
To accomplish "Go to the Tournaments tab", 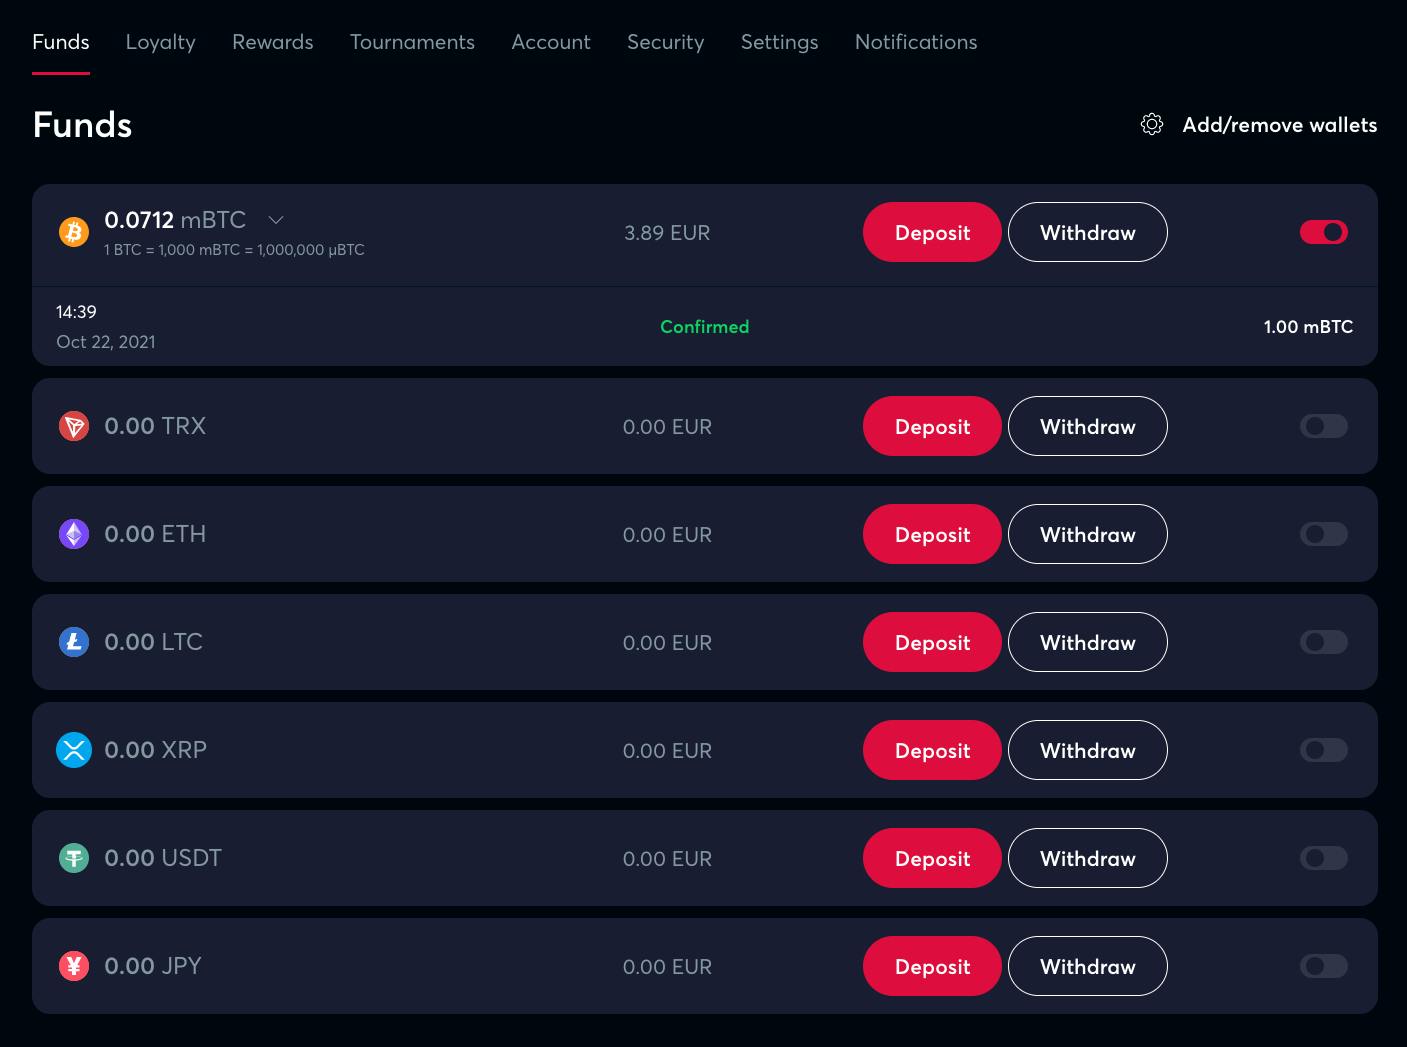I will pyautogui.click(x=412, y=42).
